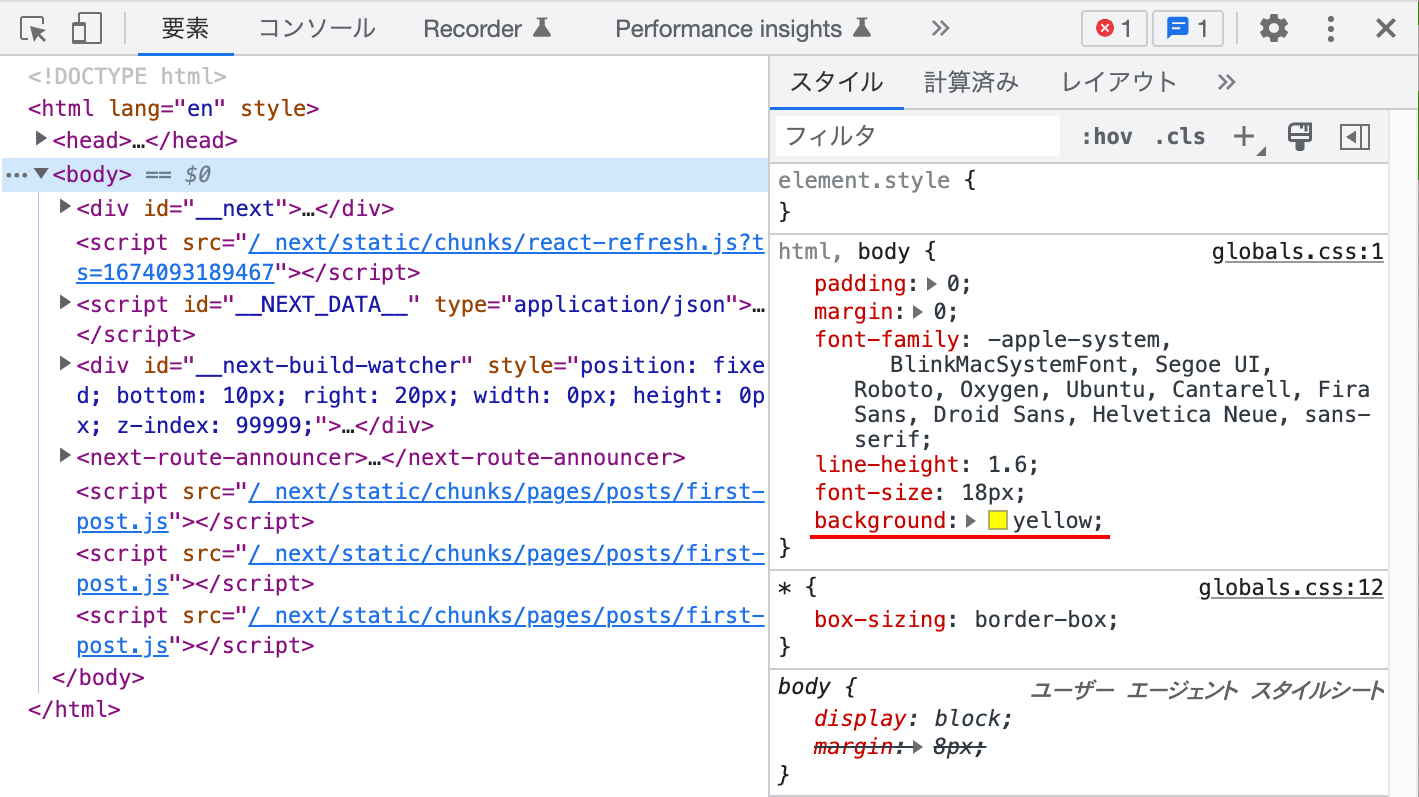Click the ユーザー エージェント スタイルシート label
Viewport: 1419px width, 797px height.
pyautogui.click(x=1207, y=690)
